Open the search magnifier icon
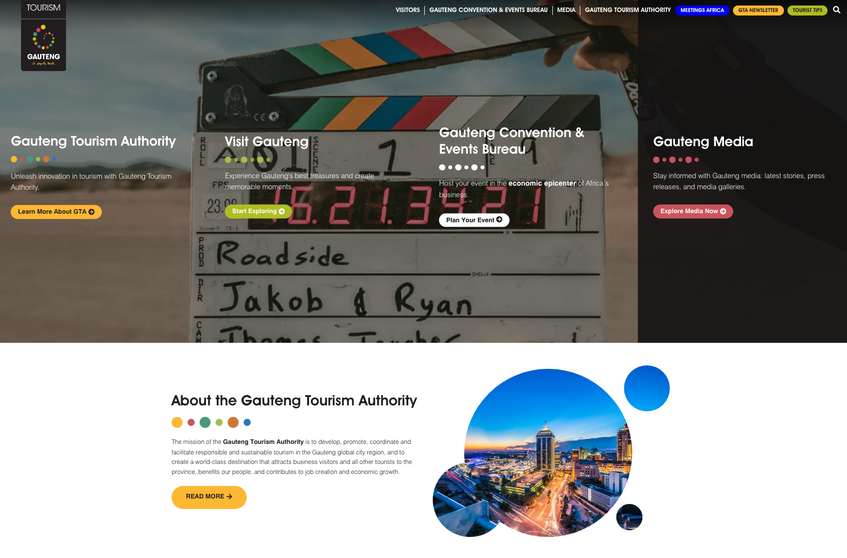The height and width of the screenshot is (558, 847). click(x=836, y=10)
